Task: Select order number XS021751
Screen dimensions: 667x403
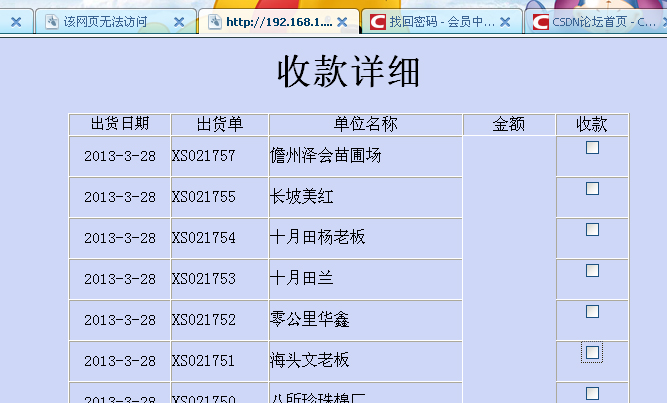Action: coord(203,360)
